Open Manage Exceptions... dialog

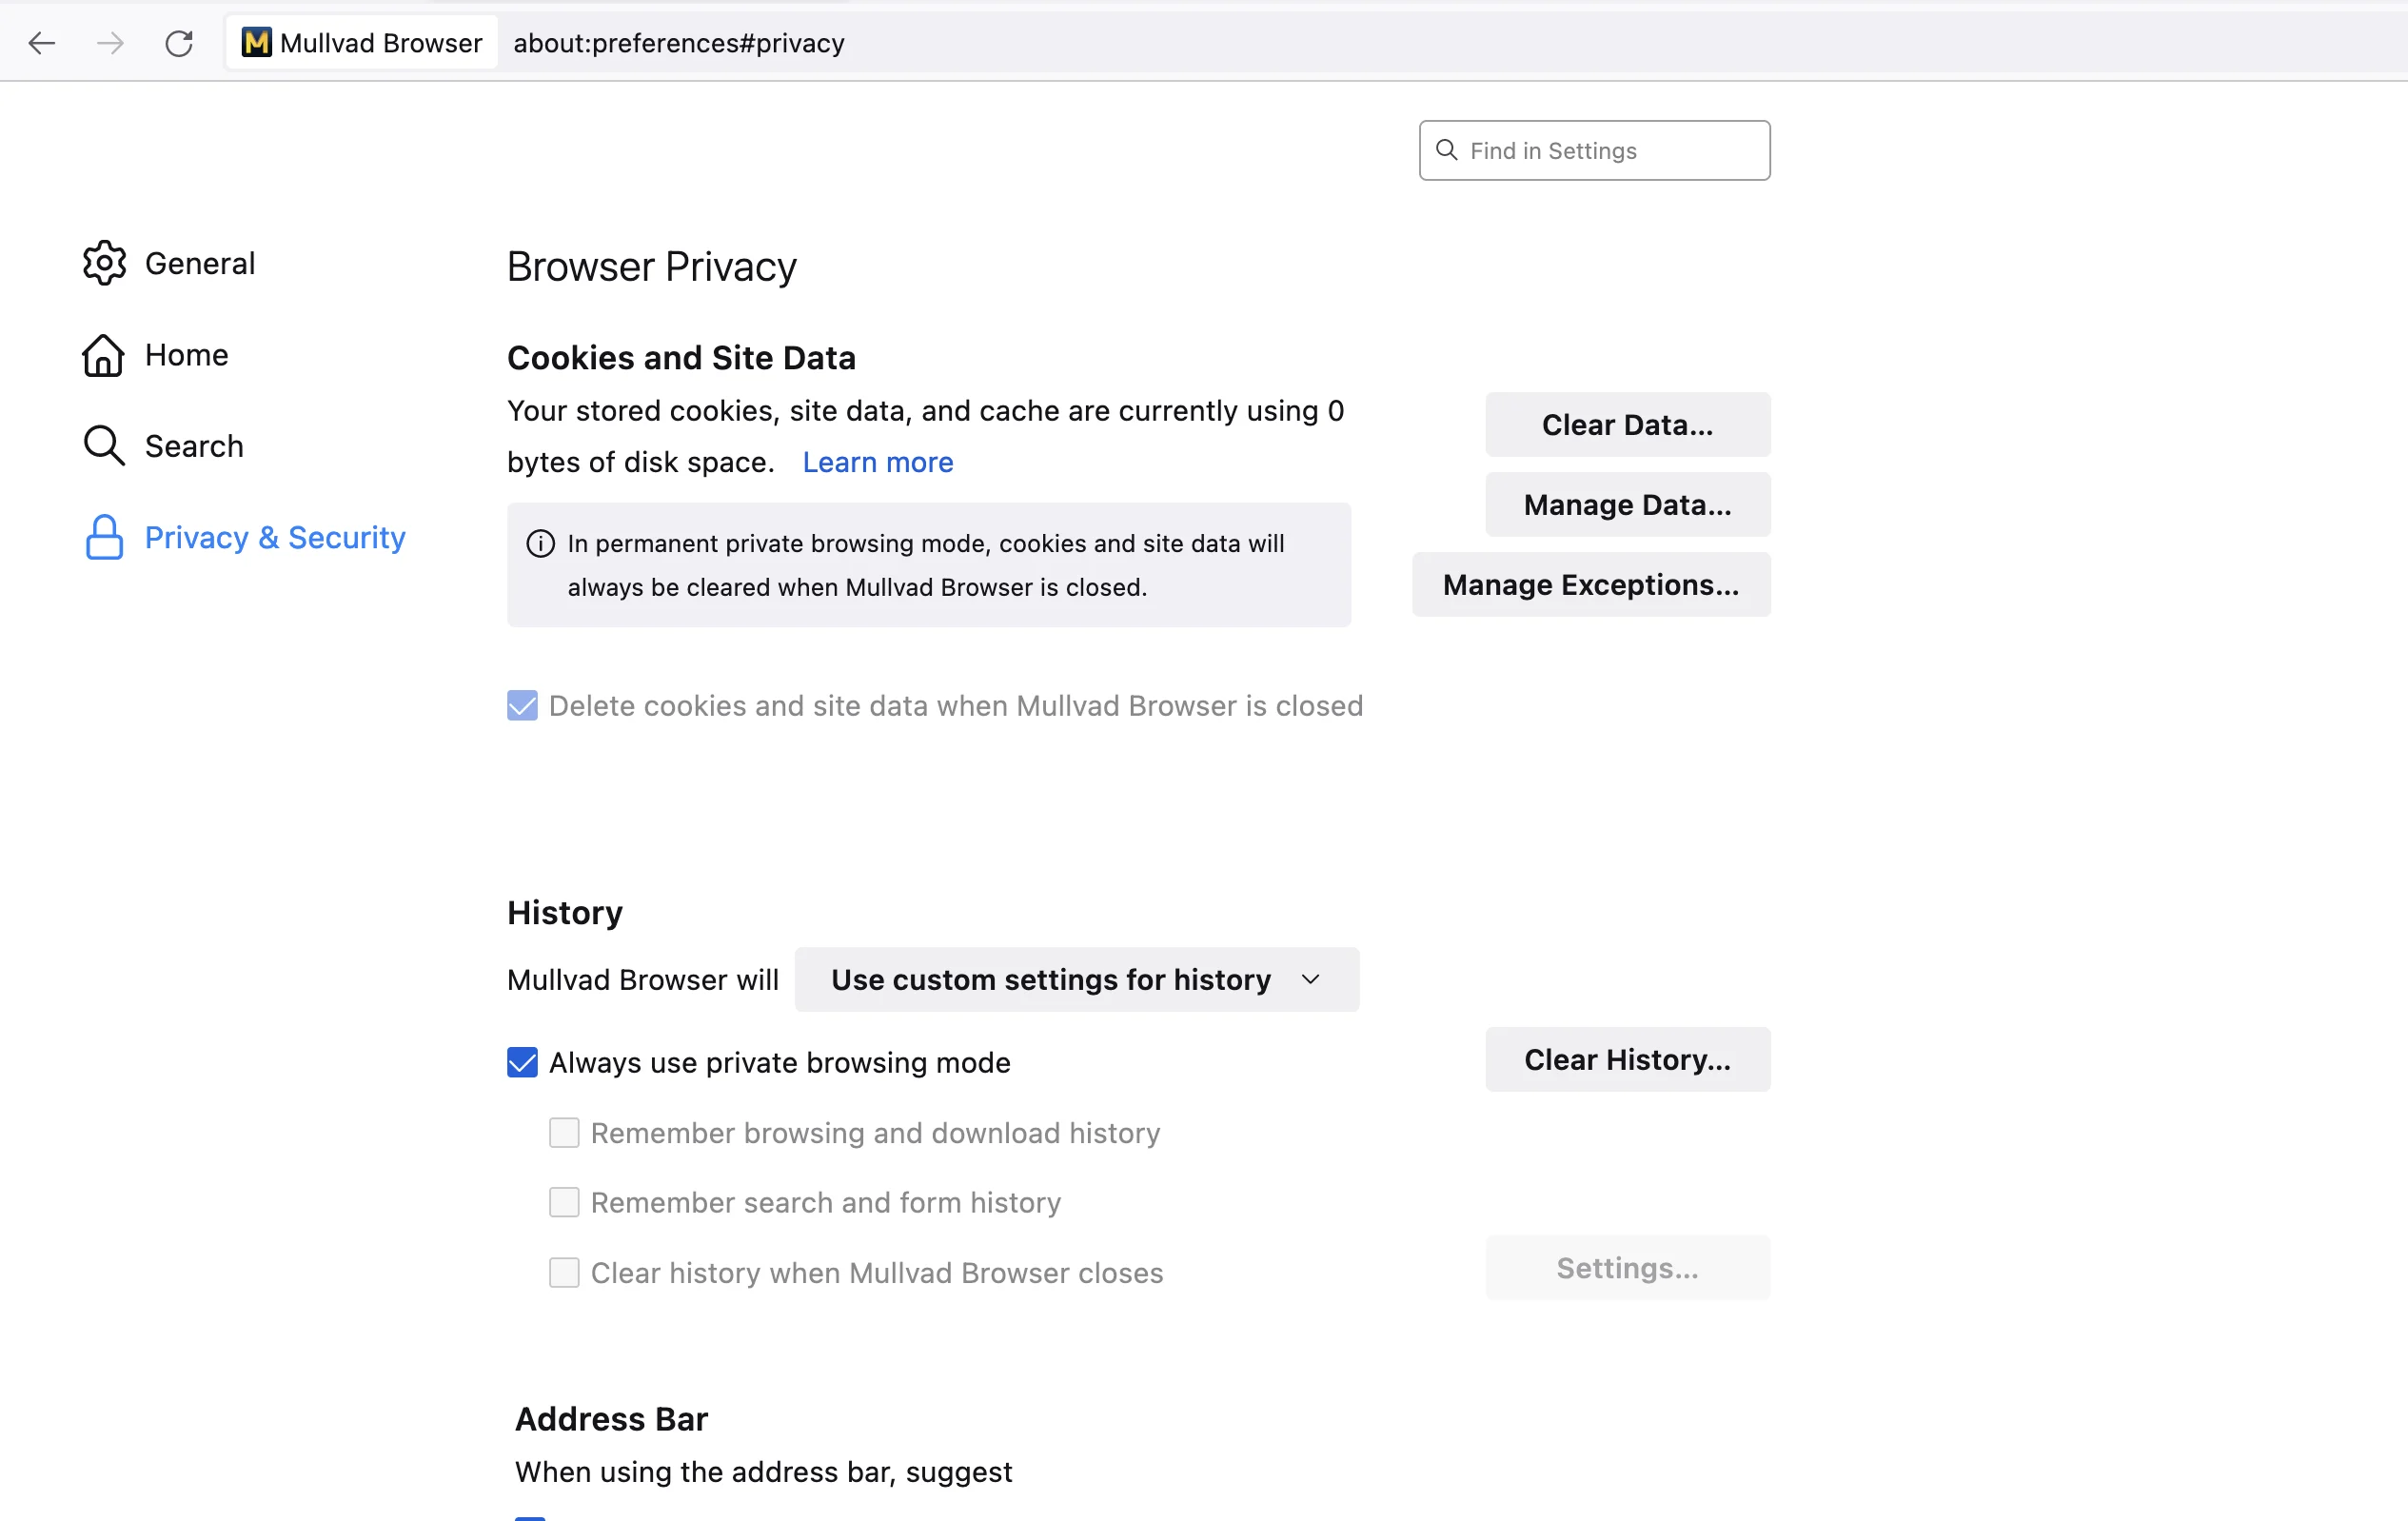click(x=1591, y=585)
